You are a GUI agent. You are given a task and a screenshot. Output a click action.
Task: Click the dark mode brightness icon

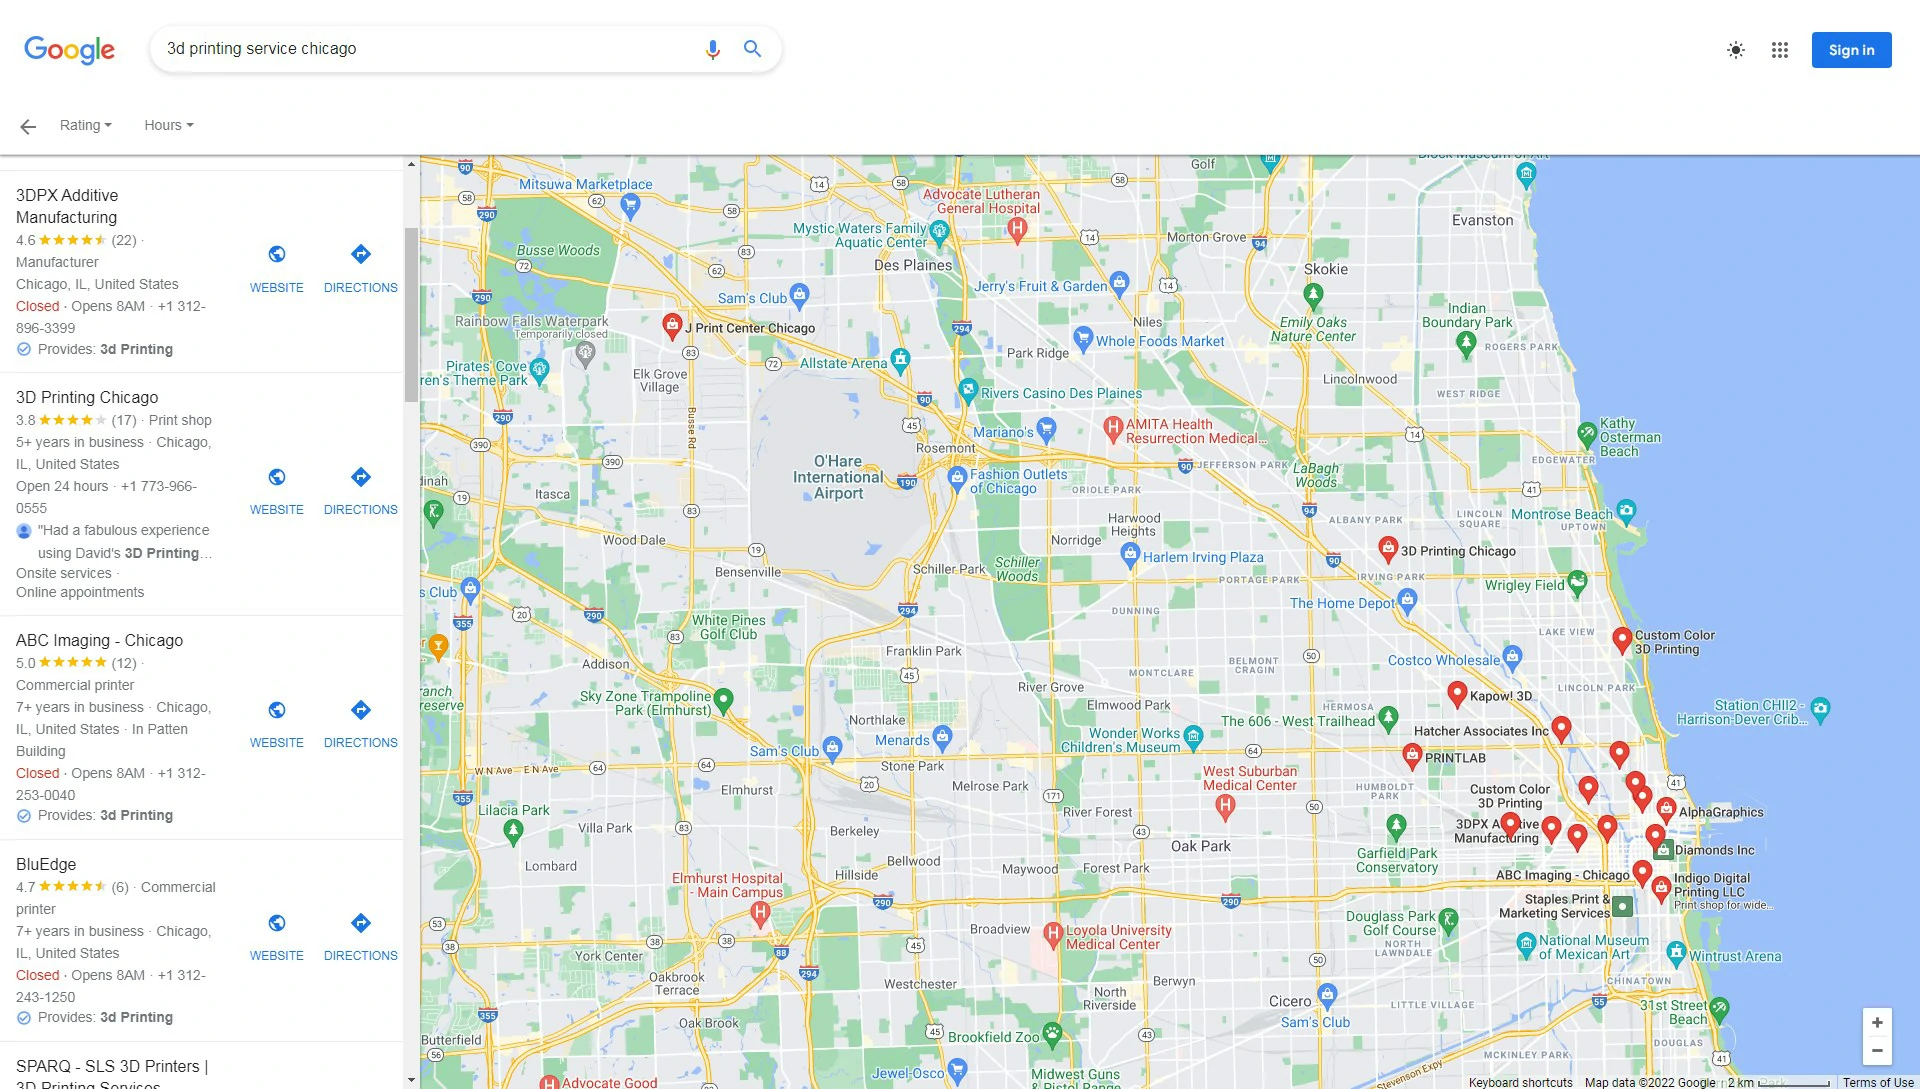(1736, 50)
